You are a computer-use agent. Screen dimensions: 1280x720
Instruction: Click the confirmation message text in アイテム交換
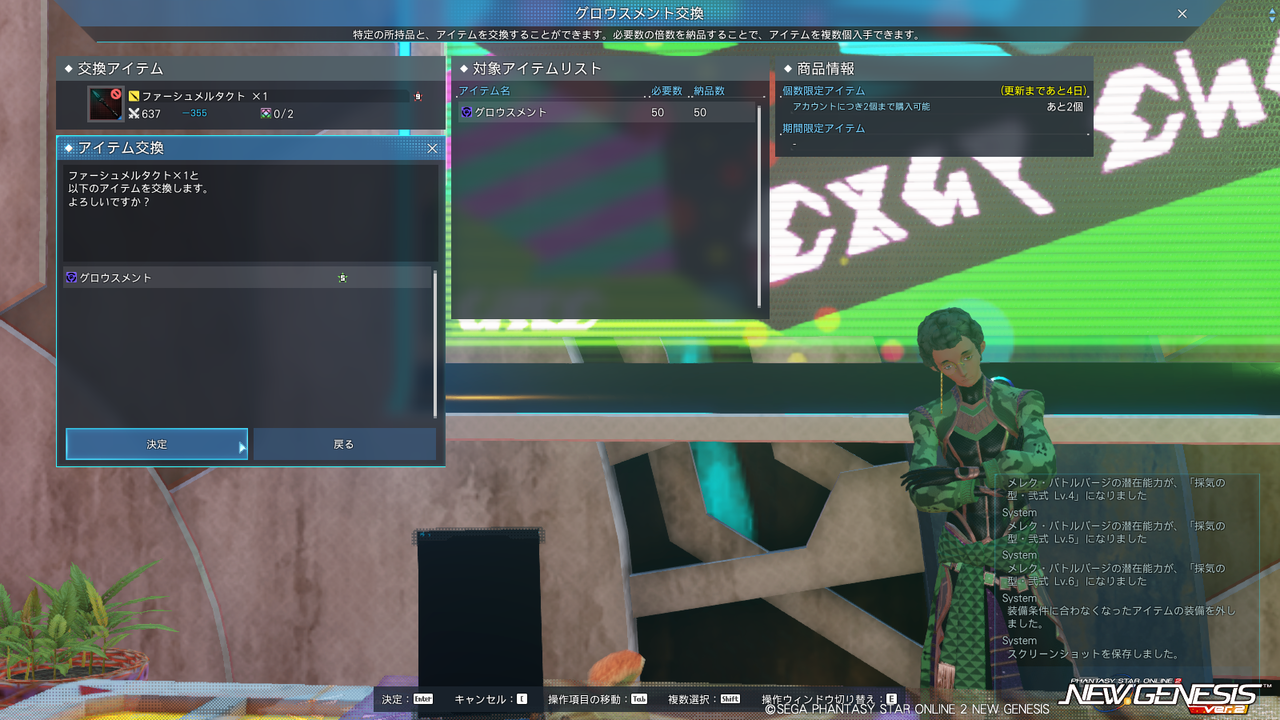coord(139,188)
